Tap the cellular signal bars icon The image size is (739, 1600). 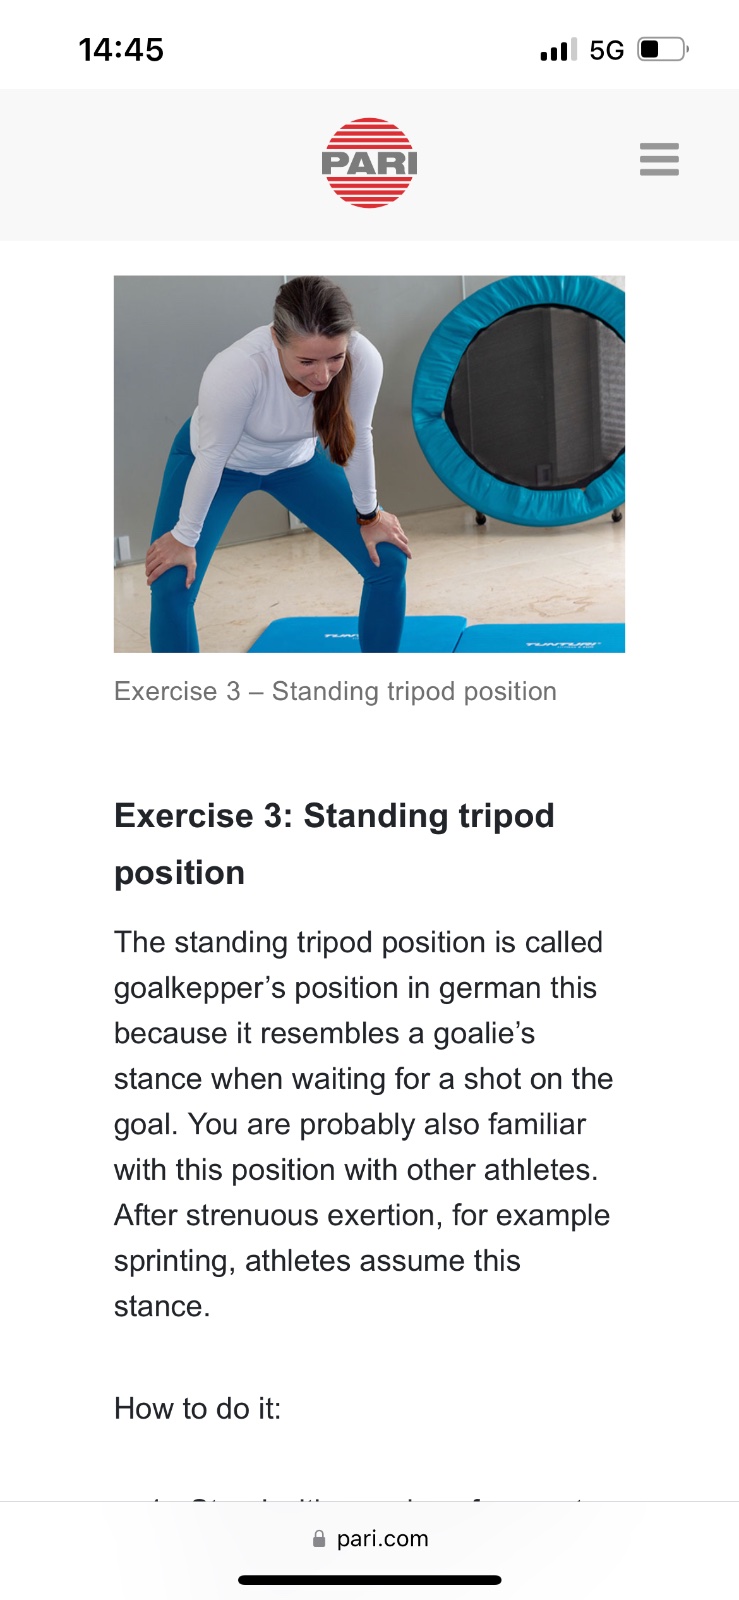558,50
